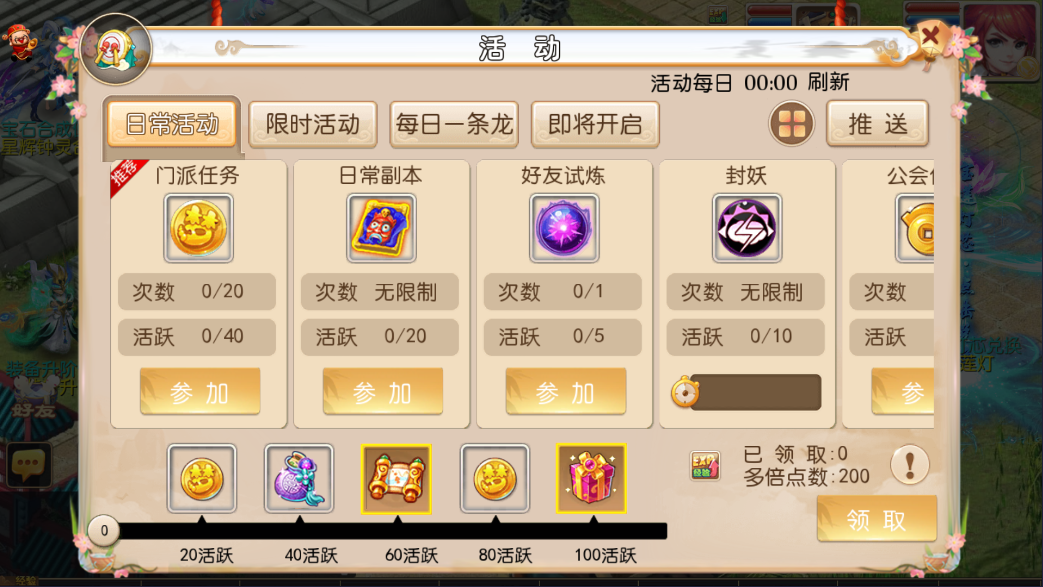
Task: Click the 80活跃 gold coin reward
Action: (495, 479)
